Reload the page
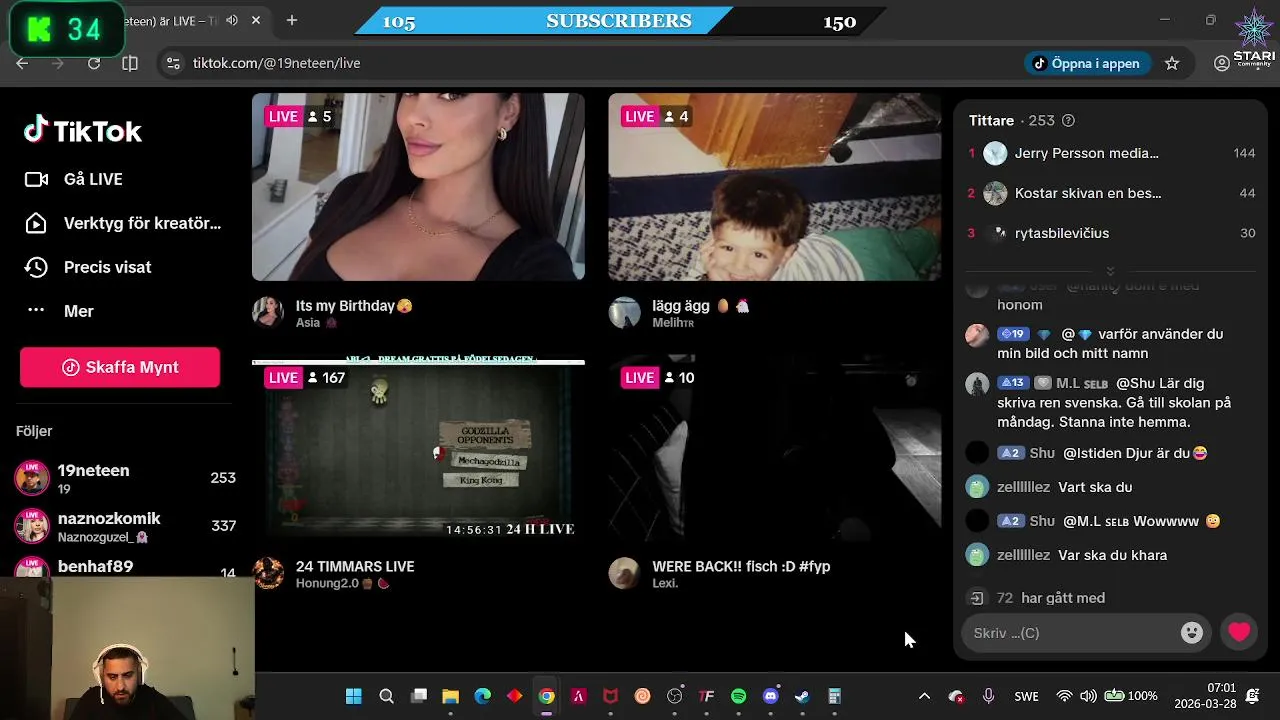Screen dimensions: 1280x720 [94, 63]
